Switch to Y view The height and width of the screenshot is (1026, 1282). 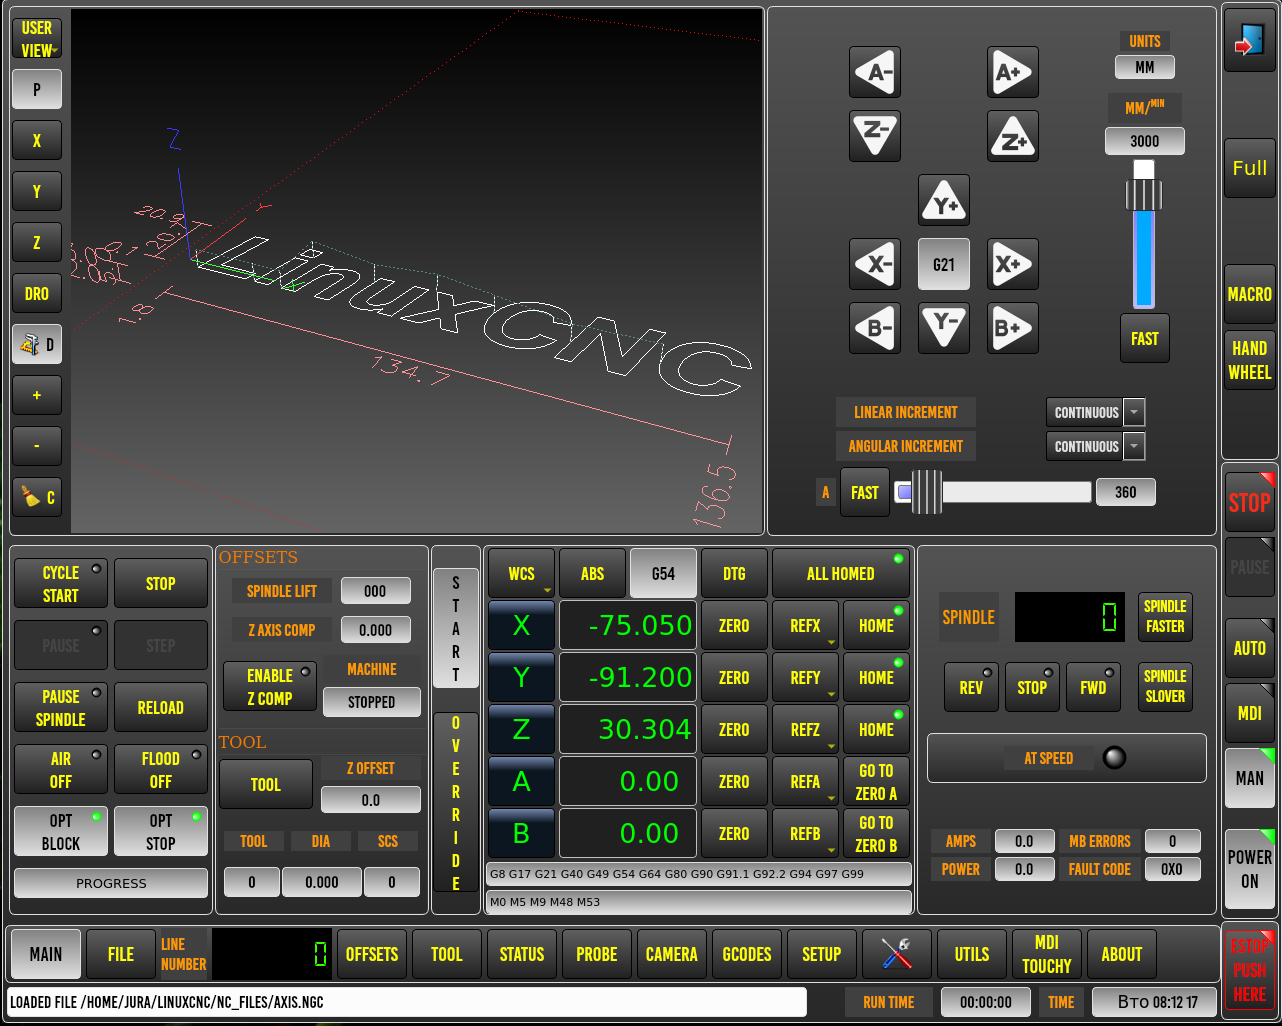[37, 192]
